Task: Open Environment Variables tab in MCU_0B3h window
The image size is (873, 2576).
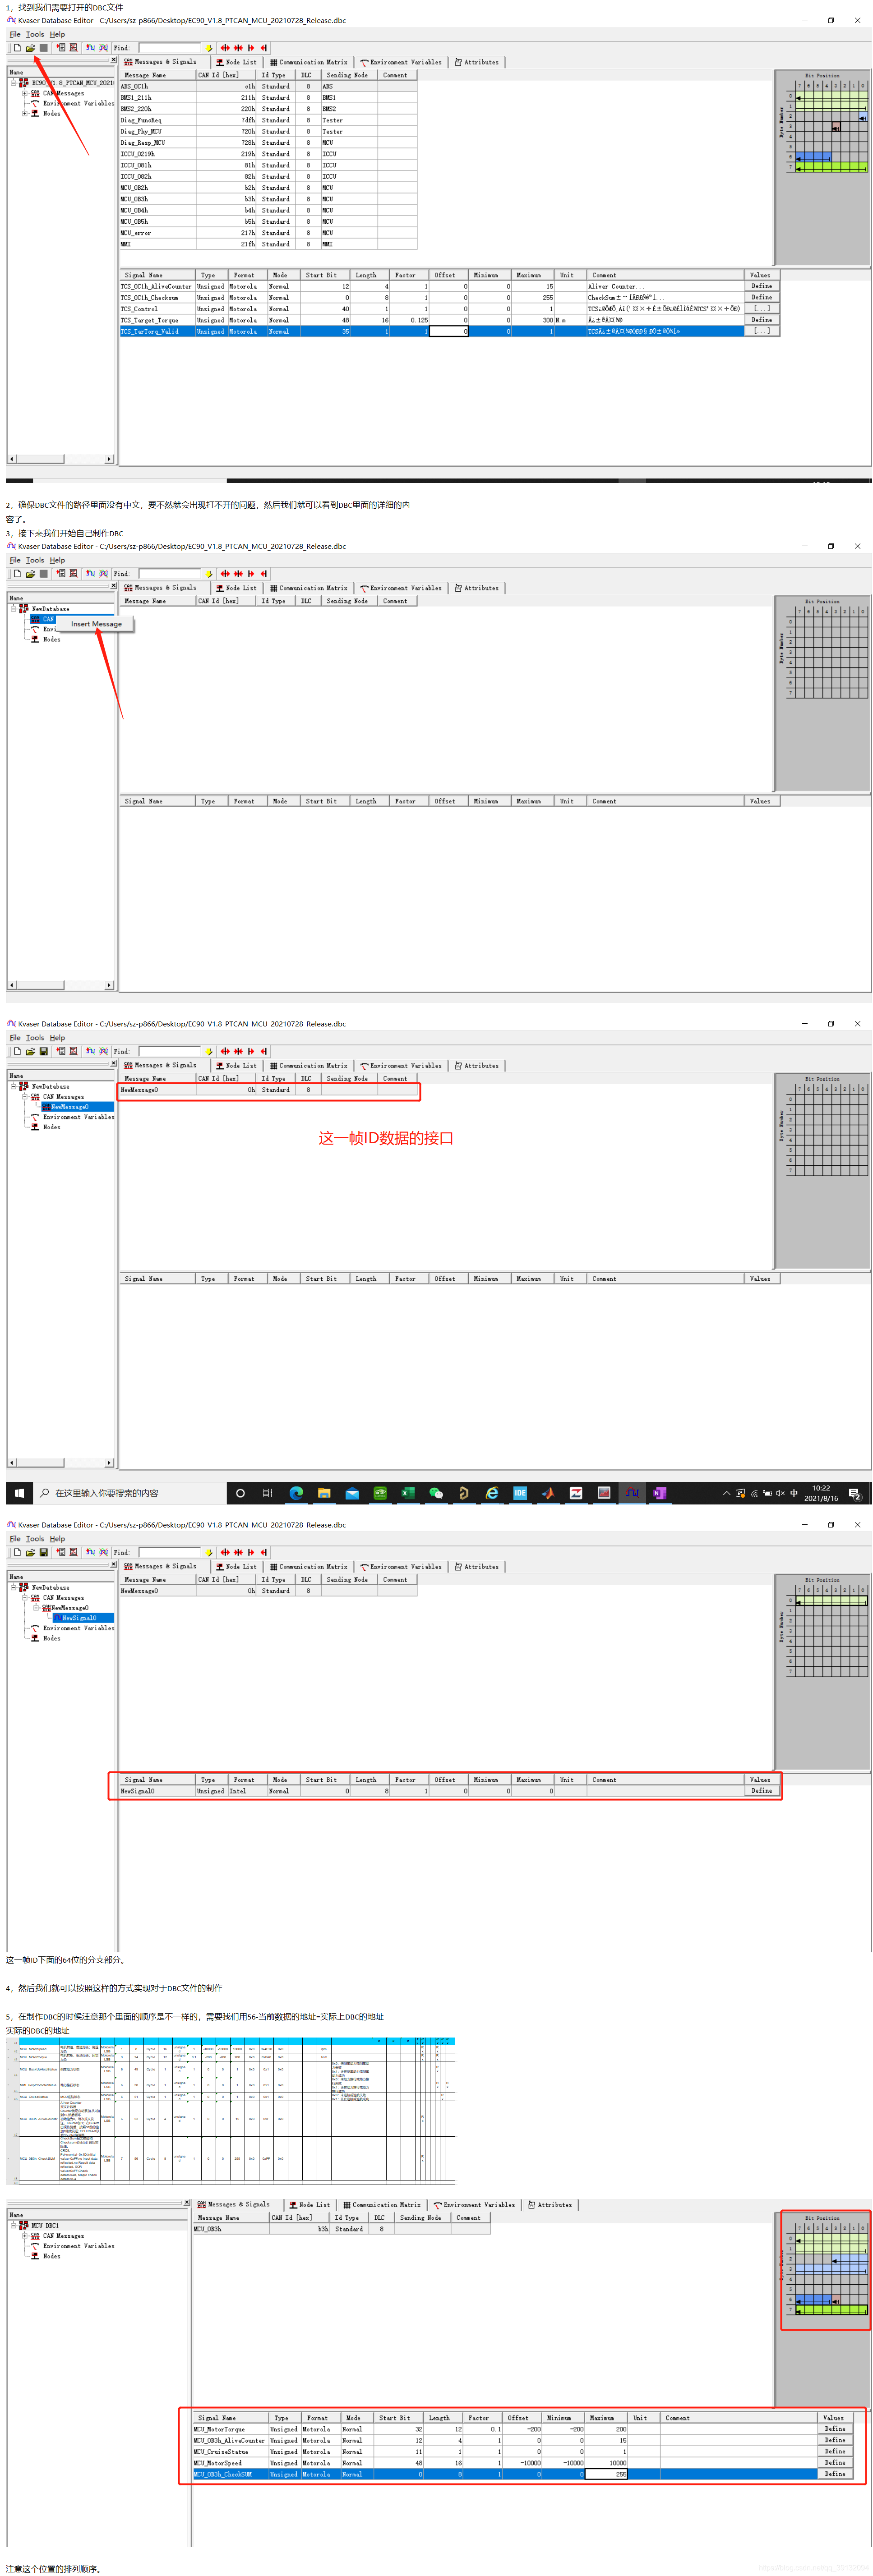Action: (474, 2205)
